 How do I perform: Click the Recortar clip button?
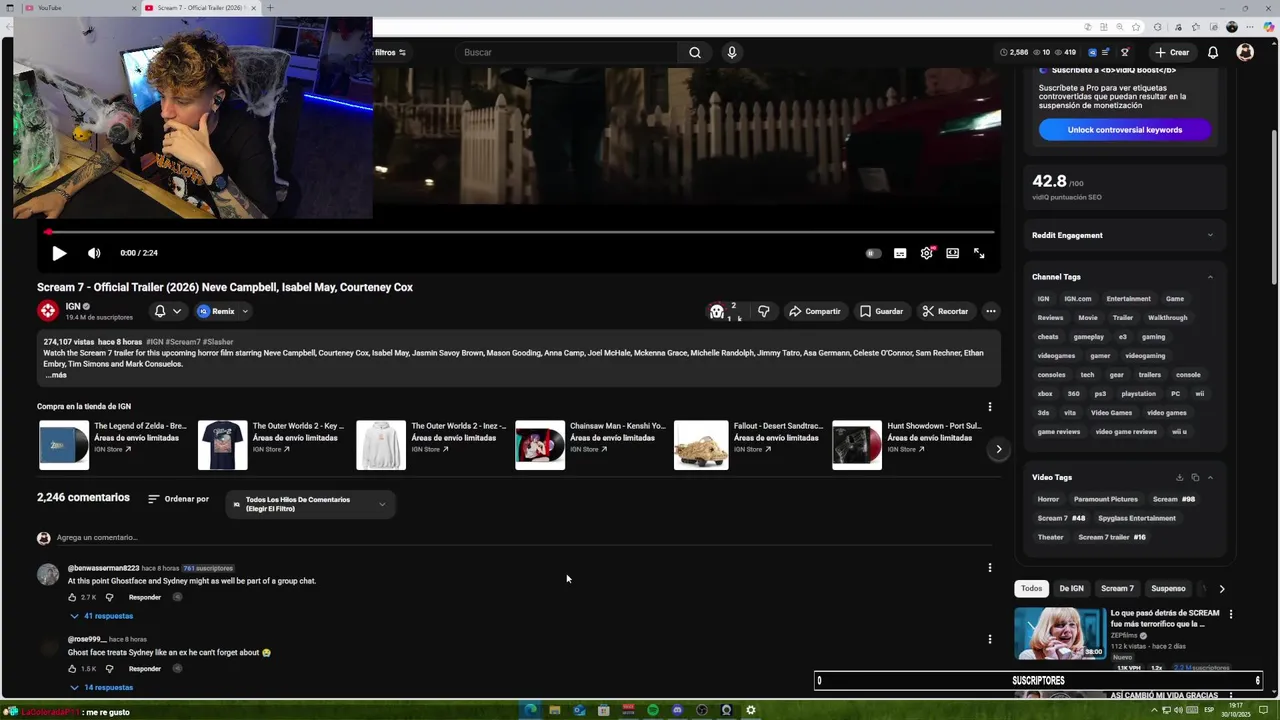pyautogui.click(x=945, y=311)
